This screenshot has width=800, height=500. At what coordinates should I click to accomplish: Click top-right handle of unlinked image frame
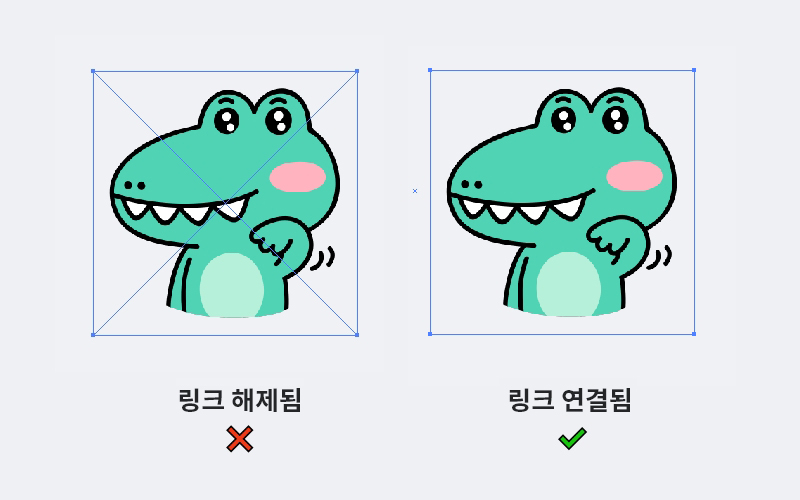coord(357,71)
